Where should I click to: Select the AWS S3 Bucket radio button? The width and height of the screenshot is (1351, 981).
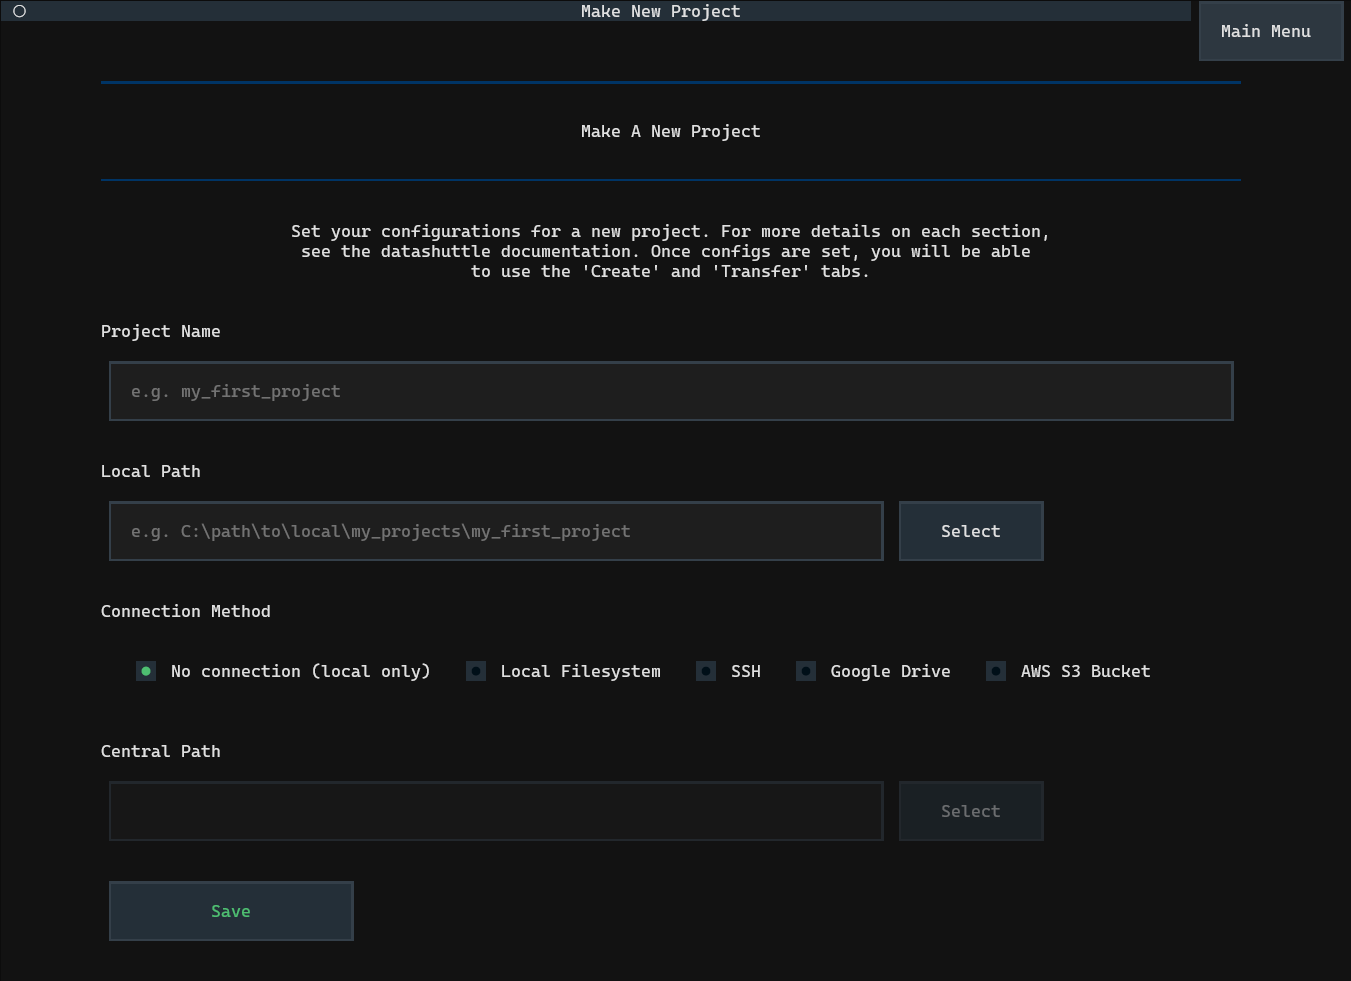coord(996,671)
